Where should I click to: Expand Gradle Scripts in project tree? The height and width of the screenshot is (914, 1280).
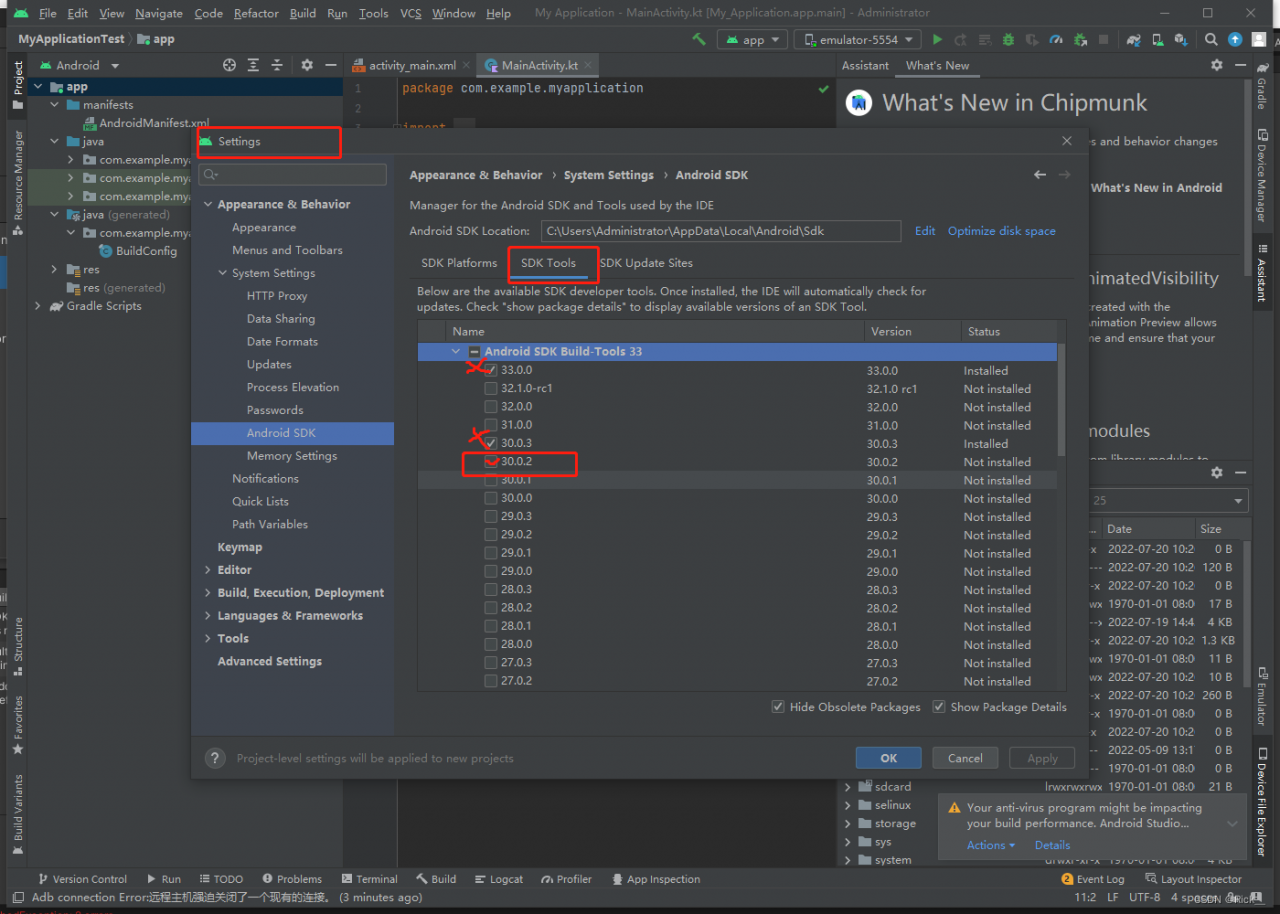click(x=38, y=306)
